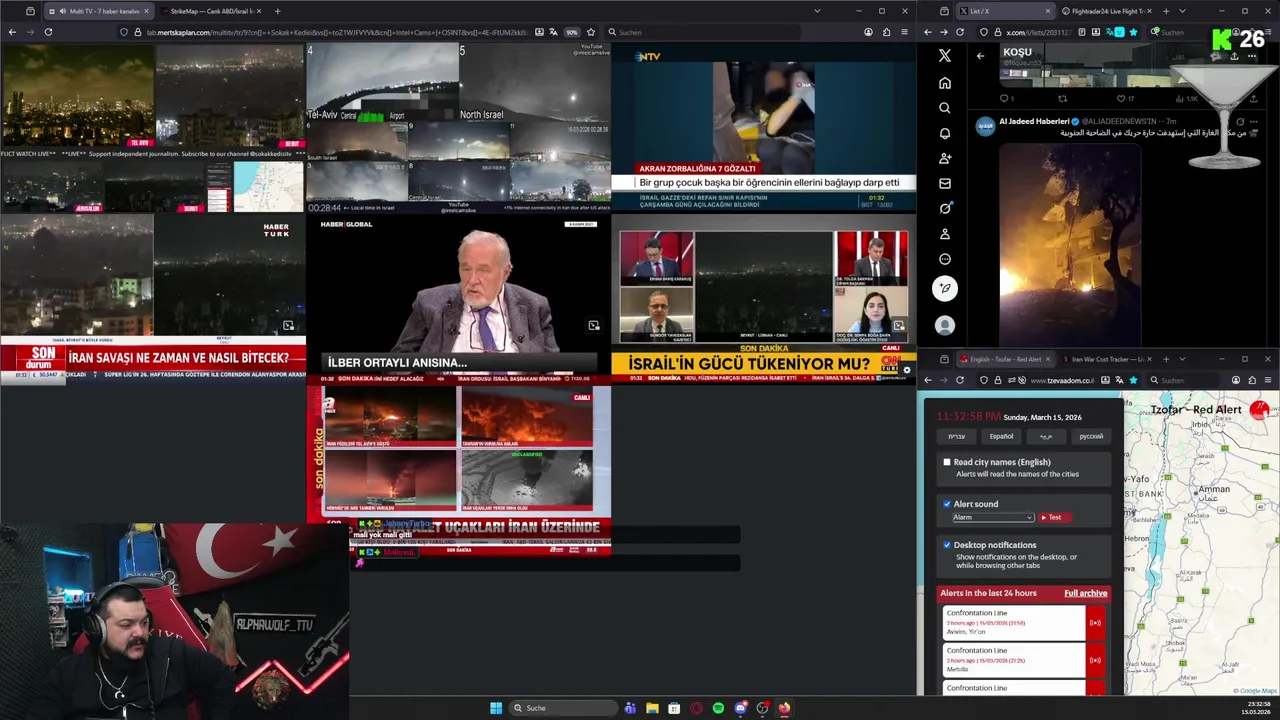1280x720 pixels.
Task: Click Confrontation Line Avivim alert entry
Action: (x=1013, y=623)
